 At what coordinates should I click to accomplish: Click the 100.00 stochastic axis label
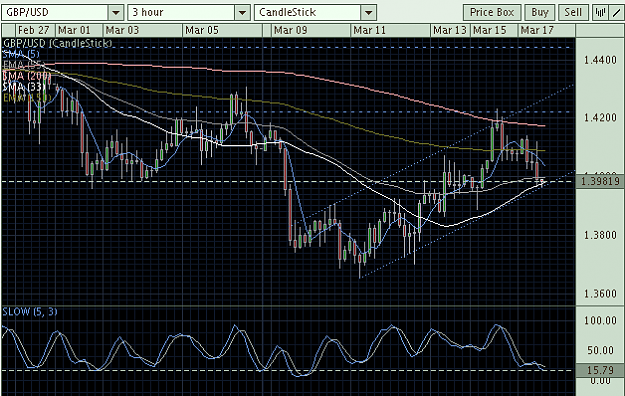(x=600, y=320)
